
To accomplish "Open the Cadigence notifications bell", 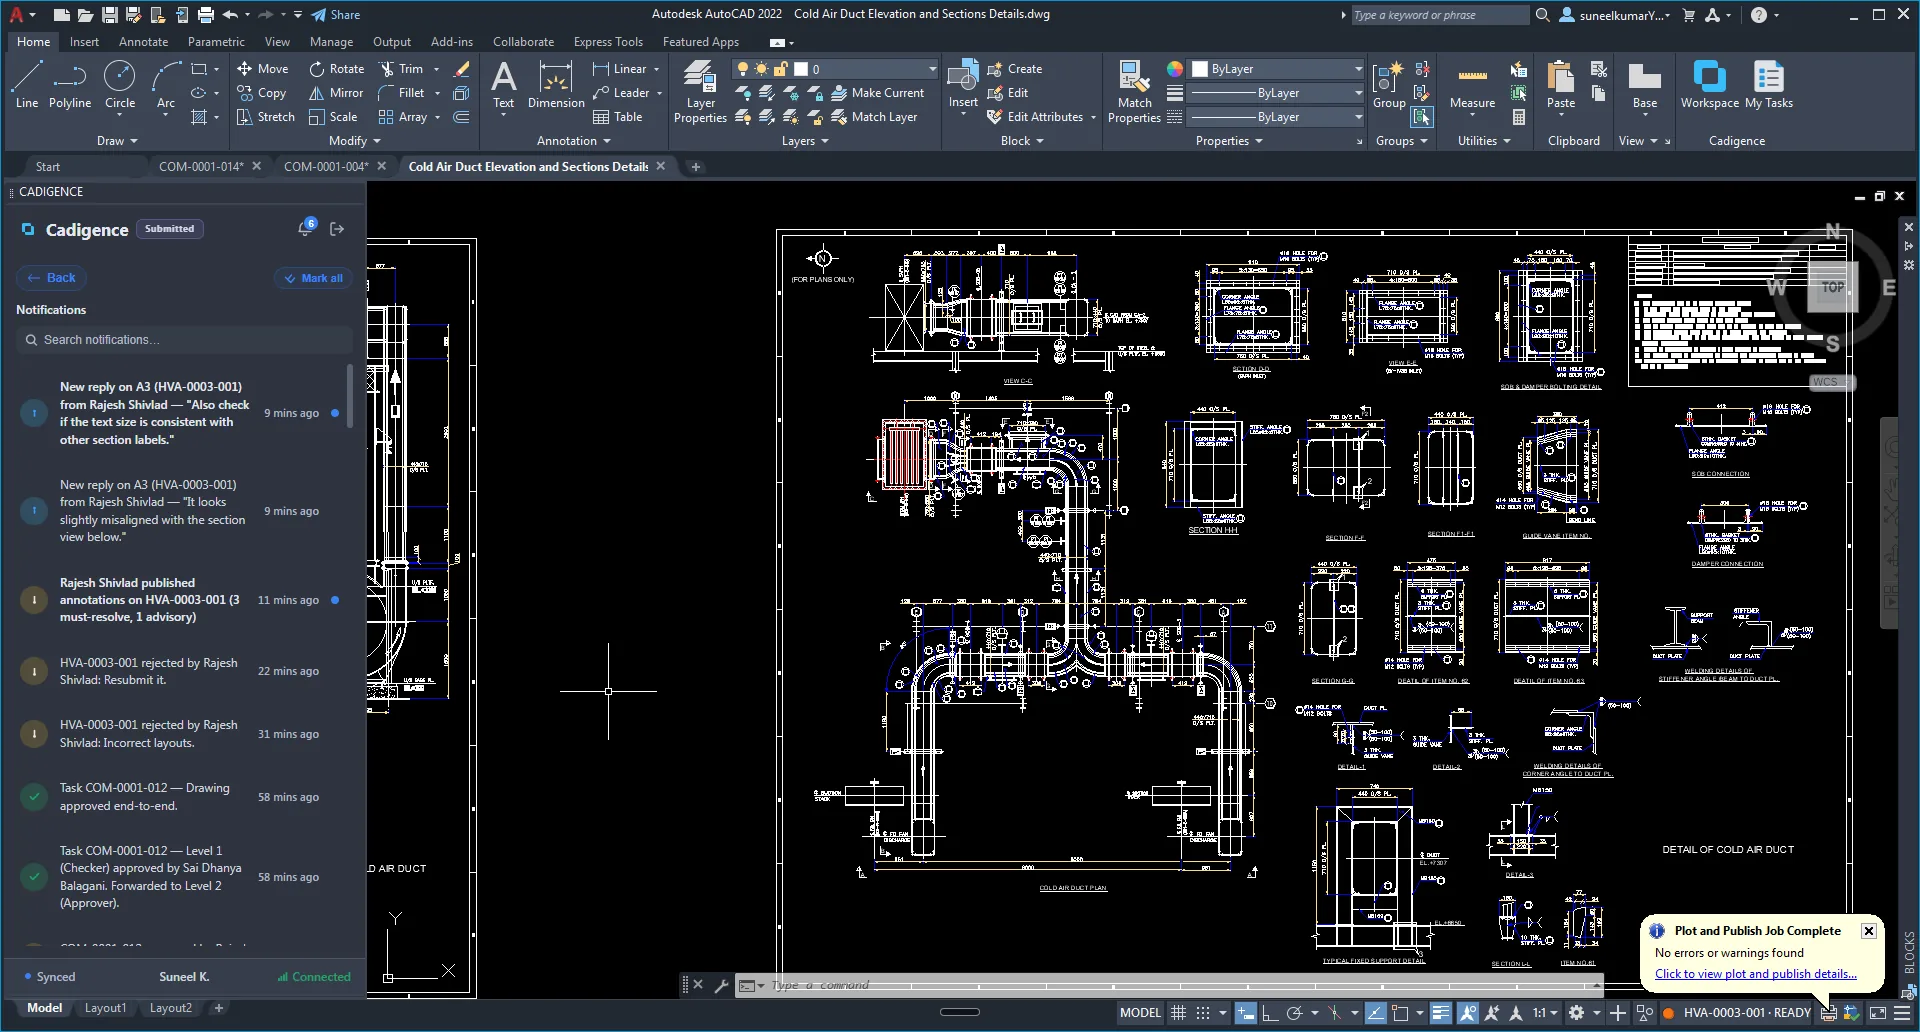I will pos(305,229).
